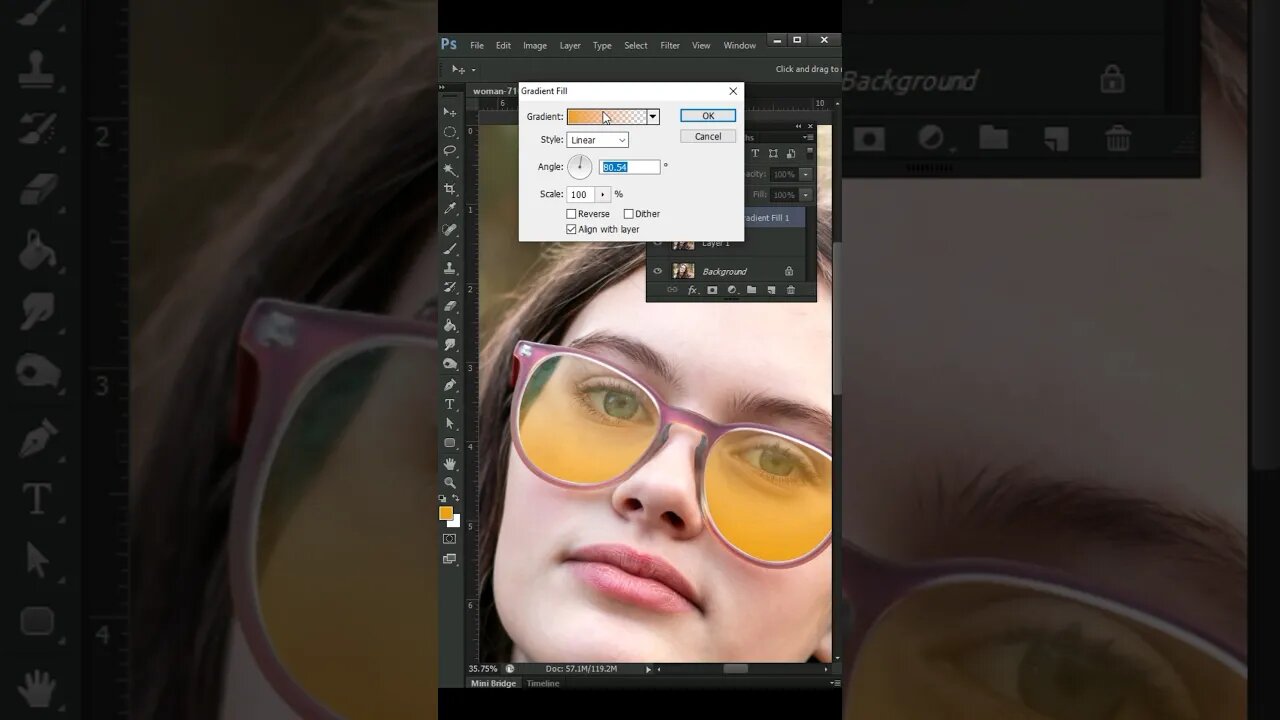Open the layer Opacity dropdown
Image resolution: width=1280 pixels, height=720 pixels.
[805, 174]
